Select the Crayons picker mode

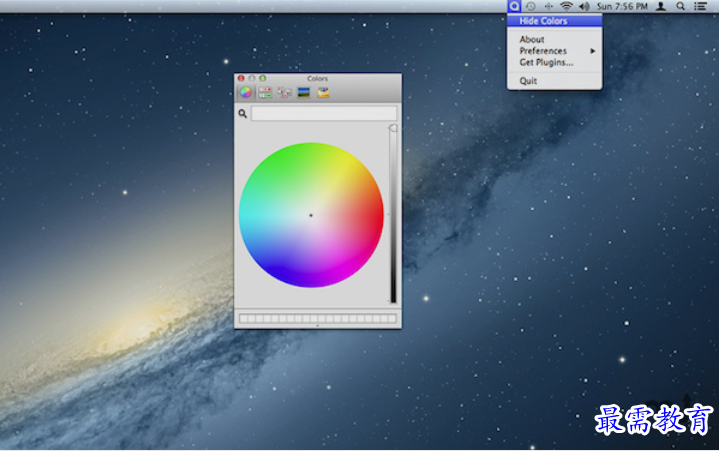(x=323, y=93)
